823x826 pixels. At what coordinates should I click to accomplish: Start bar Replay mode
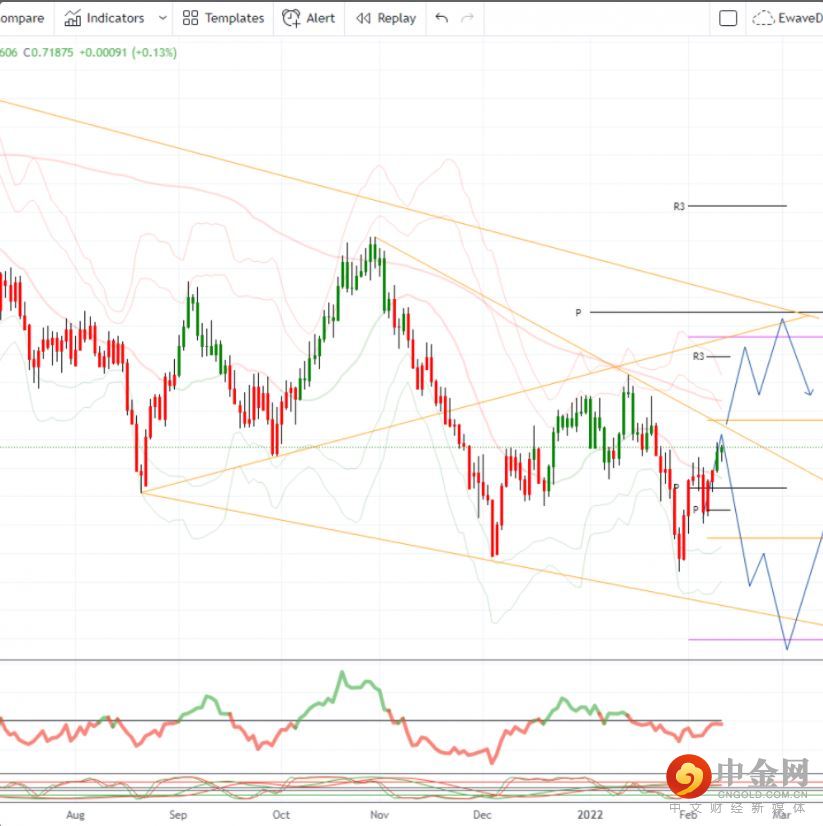386,18
